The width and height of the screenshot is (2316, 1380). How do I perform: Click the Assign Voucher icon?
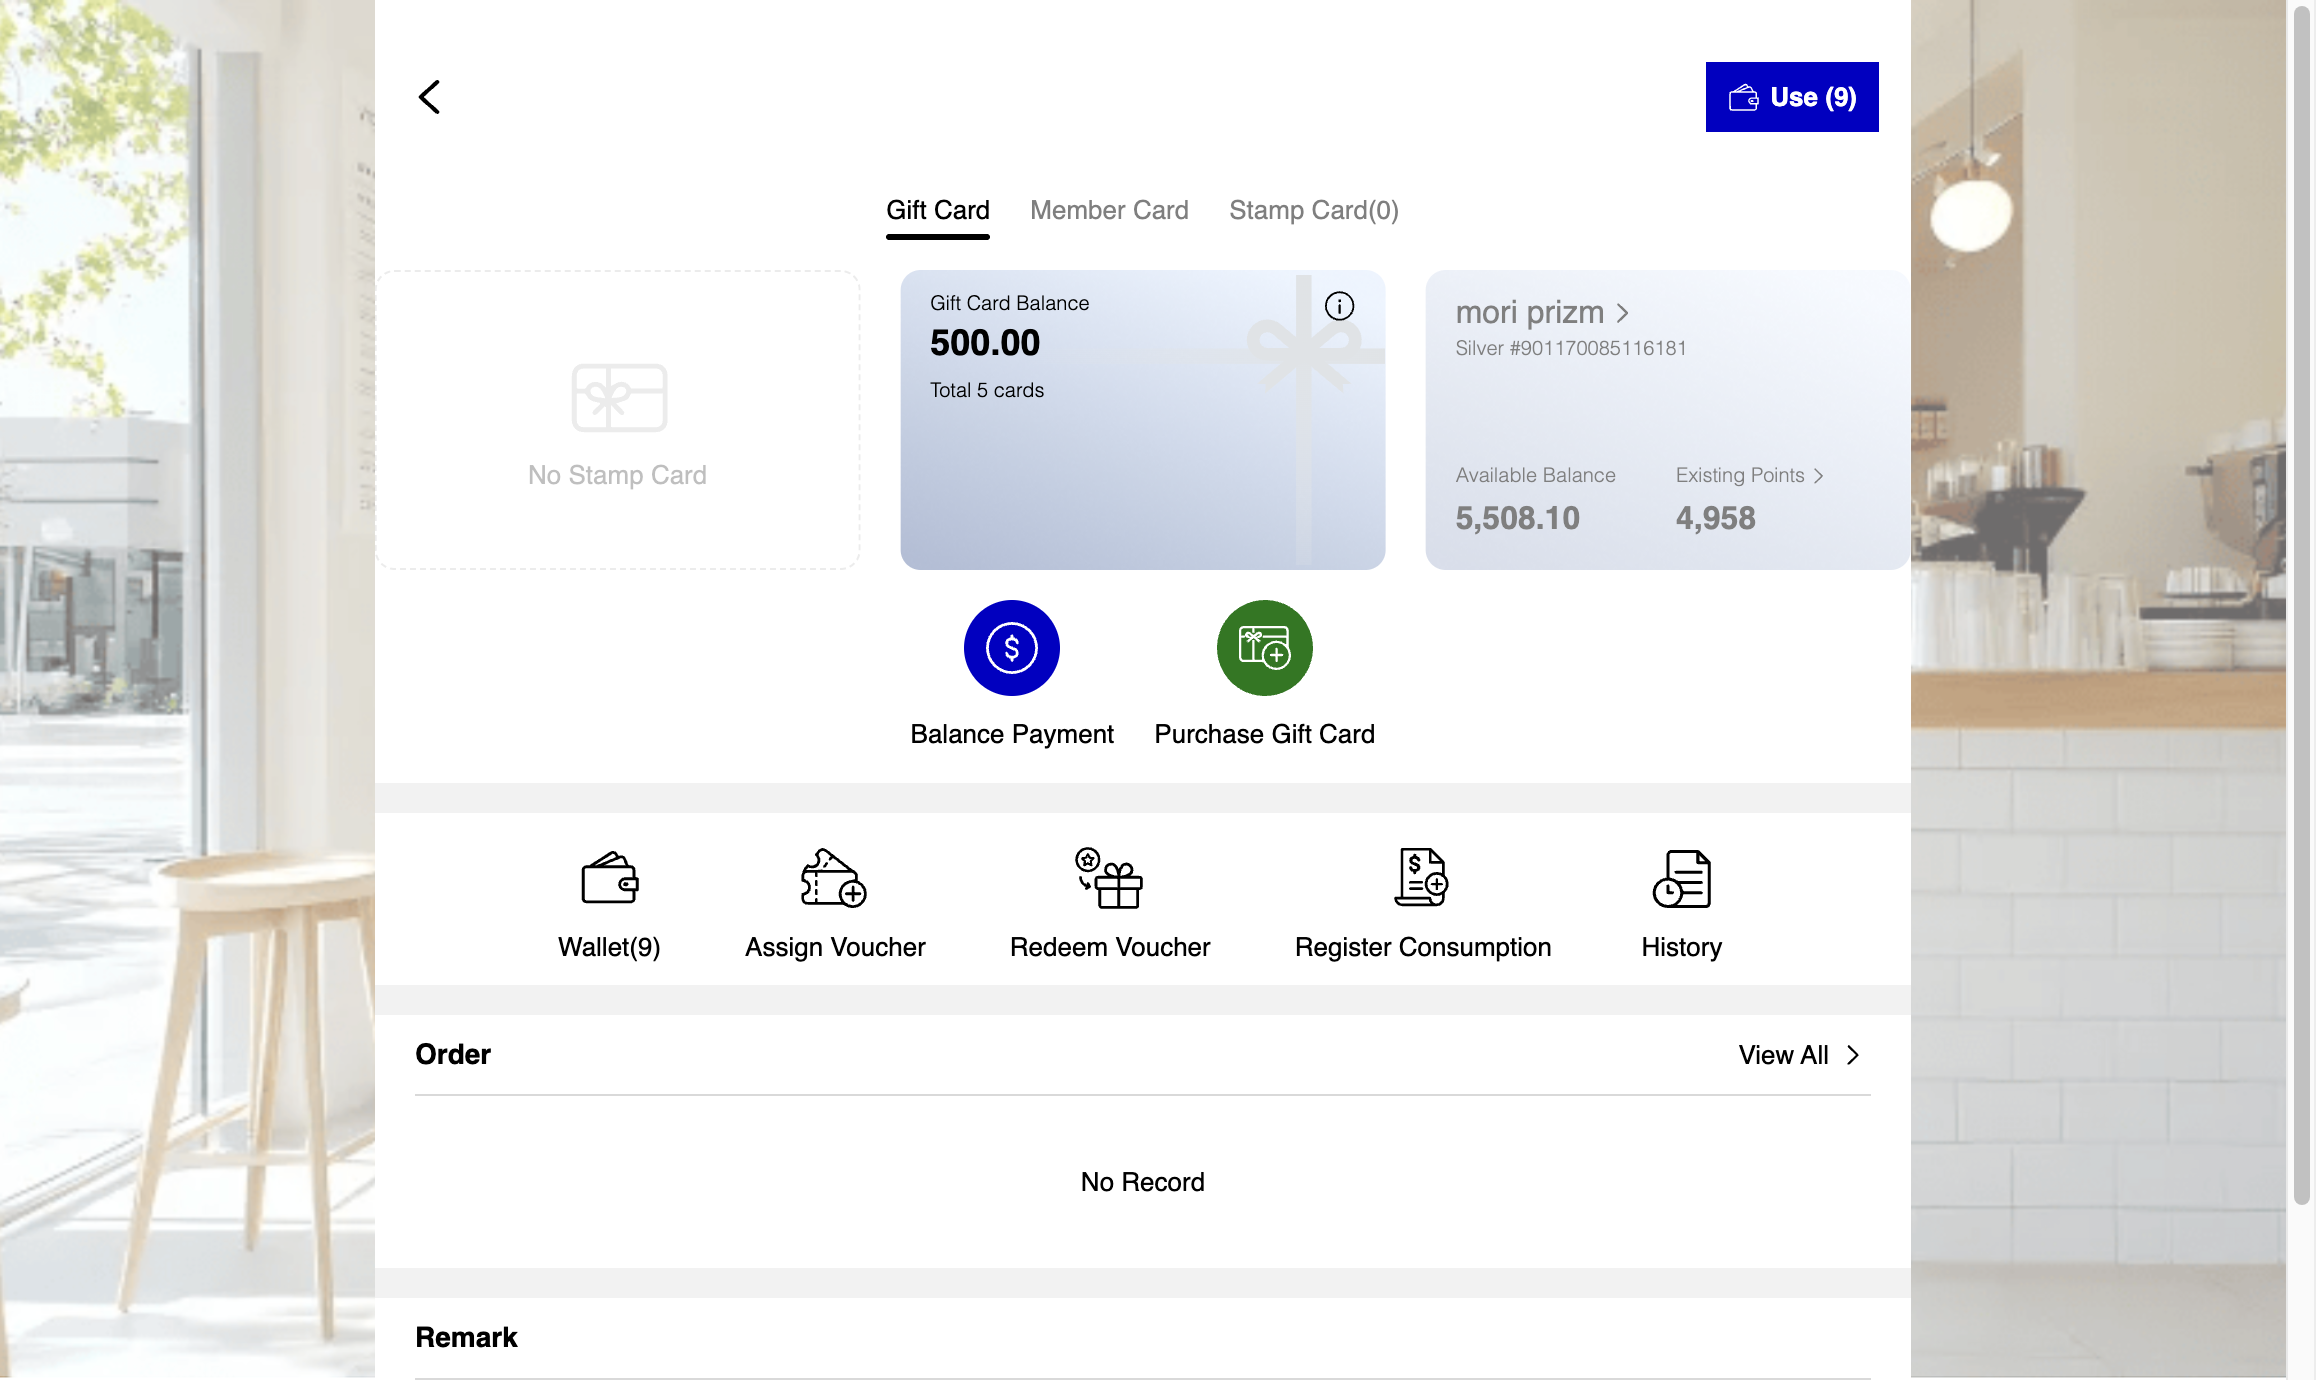click(834, 878)
